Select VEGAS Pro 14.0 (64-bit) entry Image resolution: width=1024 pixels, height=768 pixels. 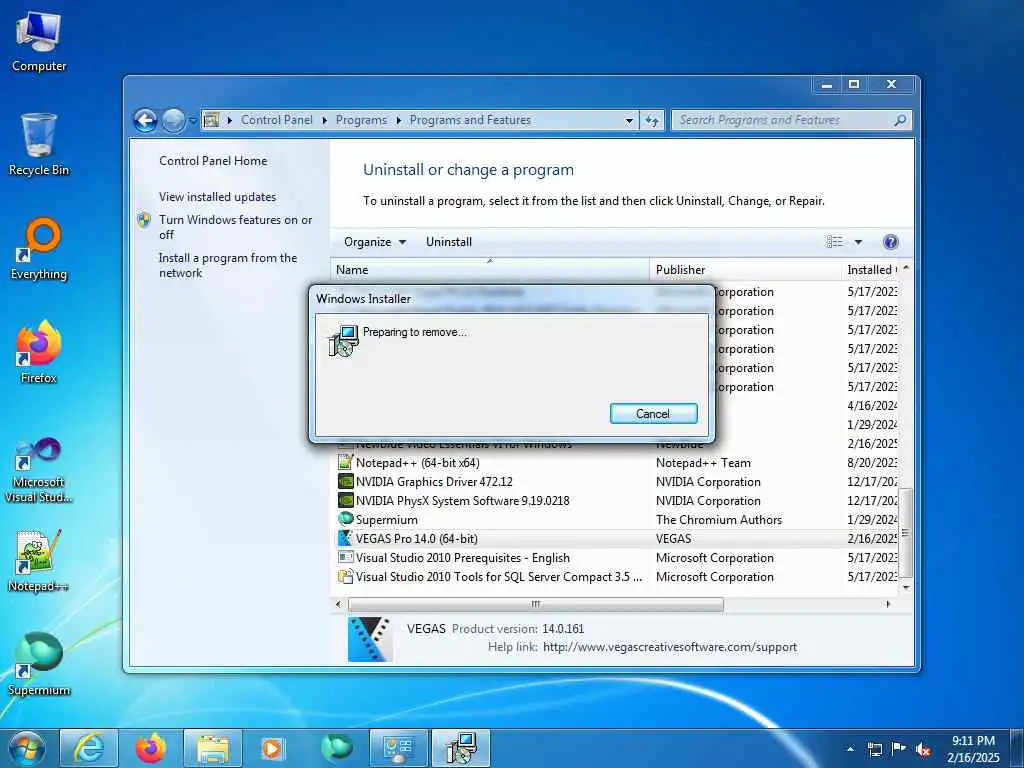tap(617, 539)
